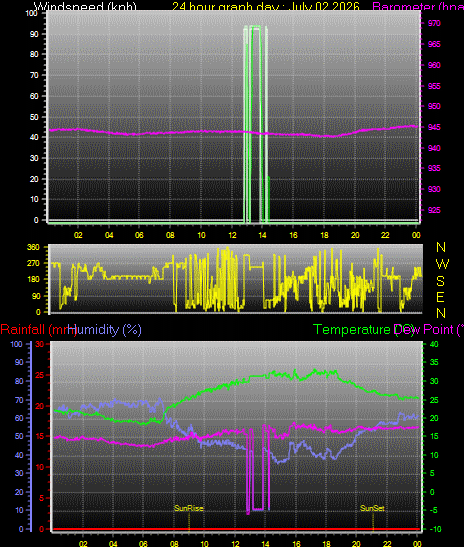Click the 40 value on green temperature axis
Viewport: 464px width, 547px height.
434,344
